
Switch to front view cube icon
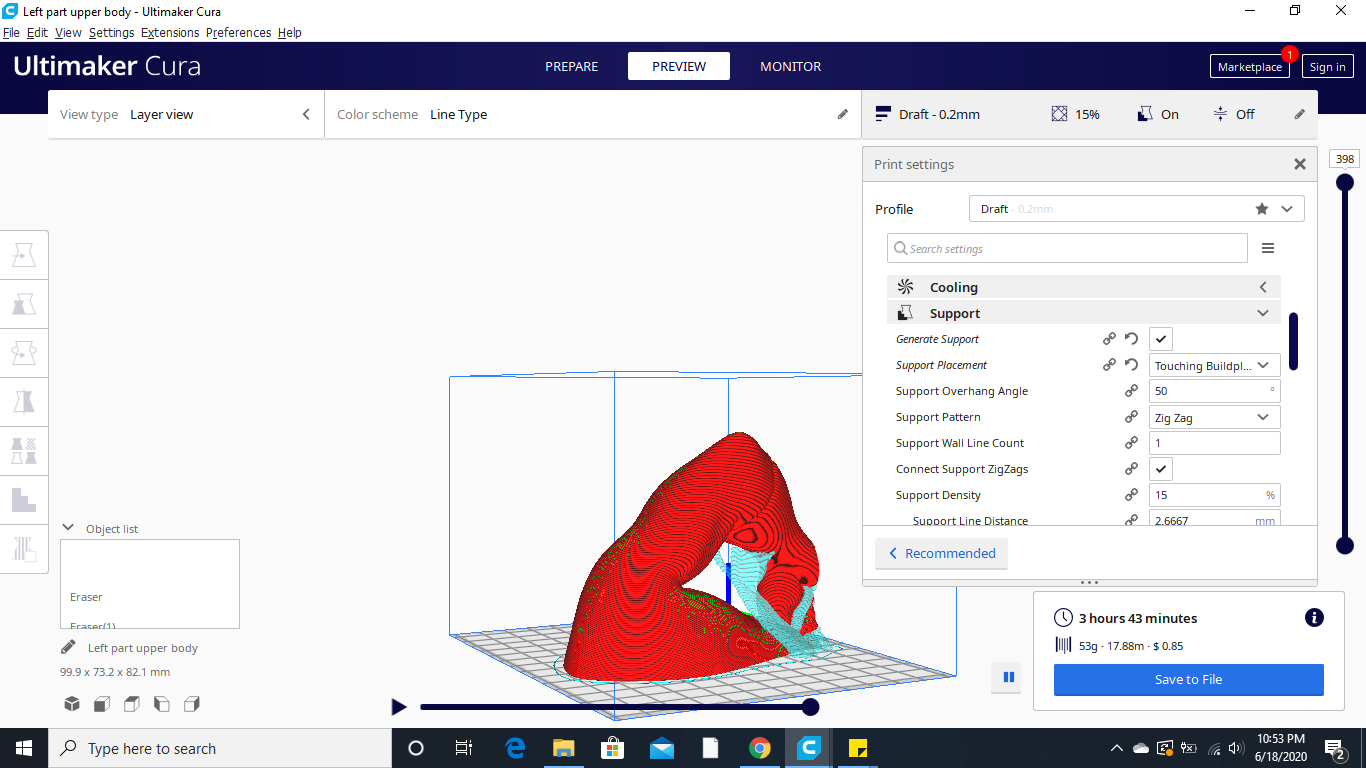coord(102,704)
